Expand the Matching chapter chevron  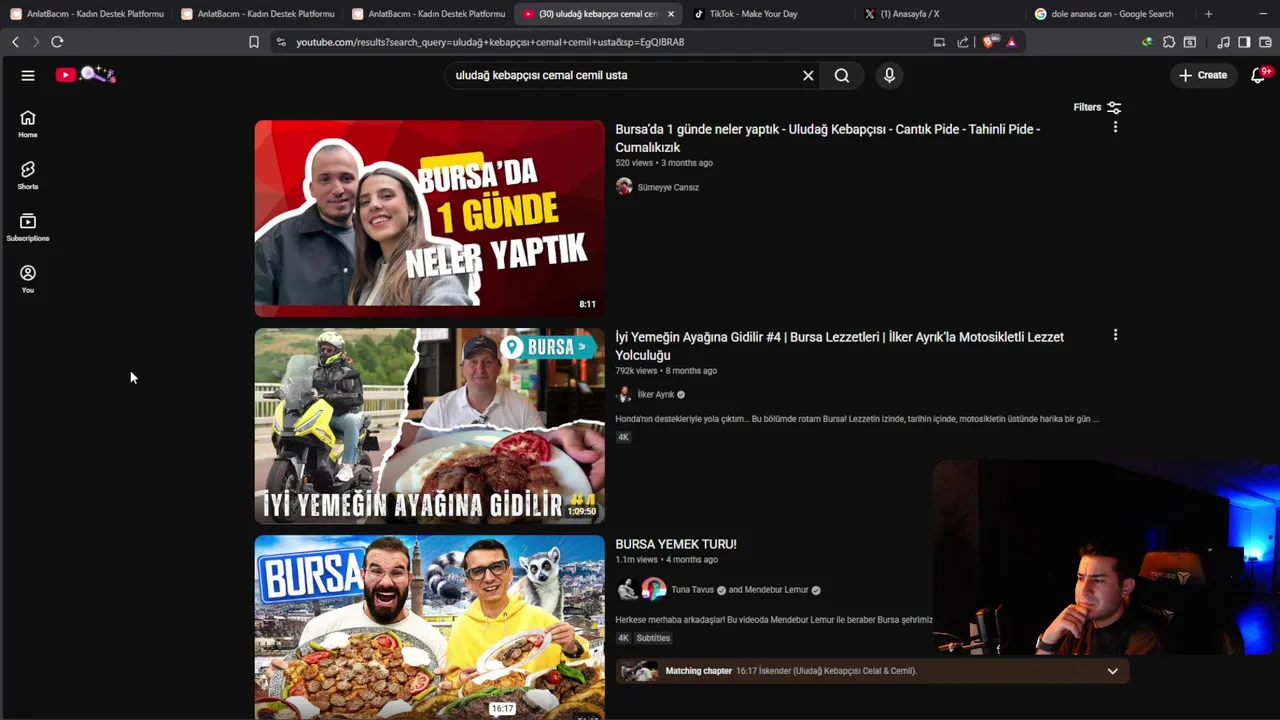[1112, 671]
